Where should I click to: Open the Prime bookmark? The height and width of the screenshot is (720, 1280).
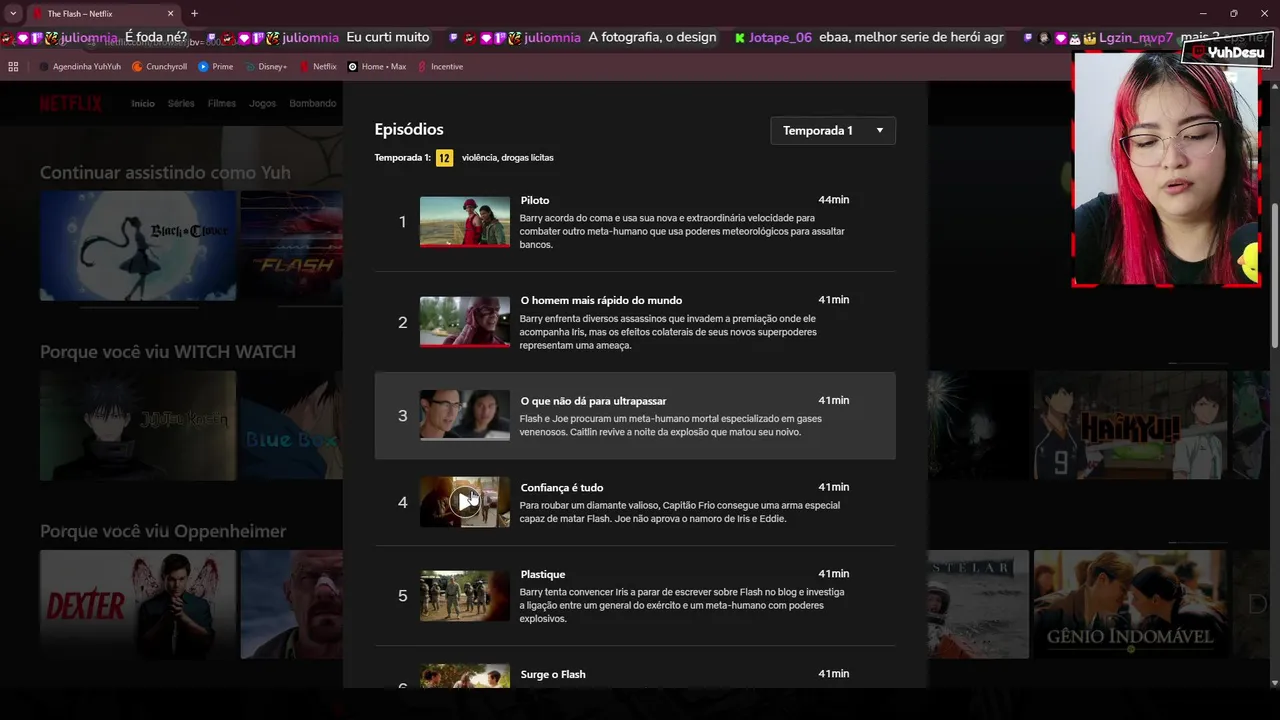(216, 67)
